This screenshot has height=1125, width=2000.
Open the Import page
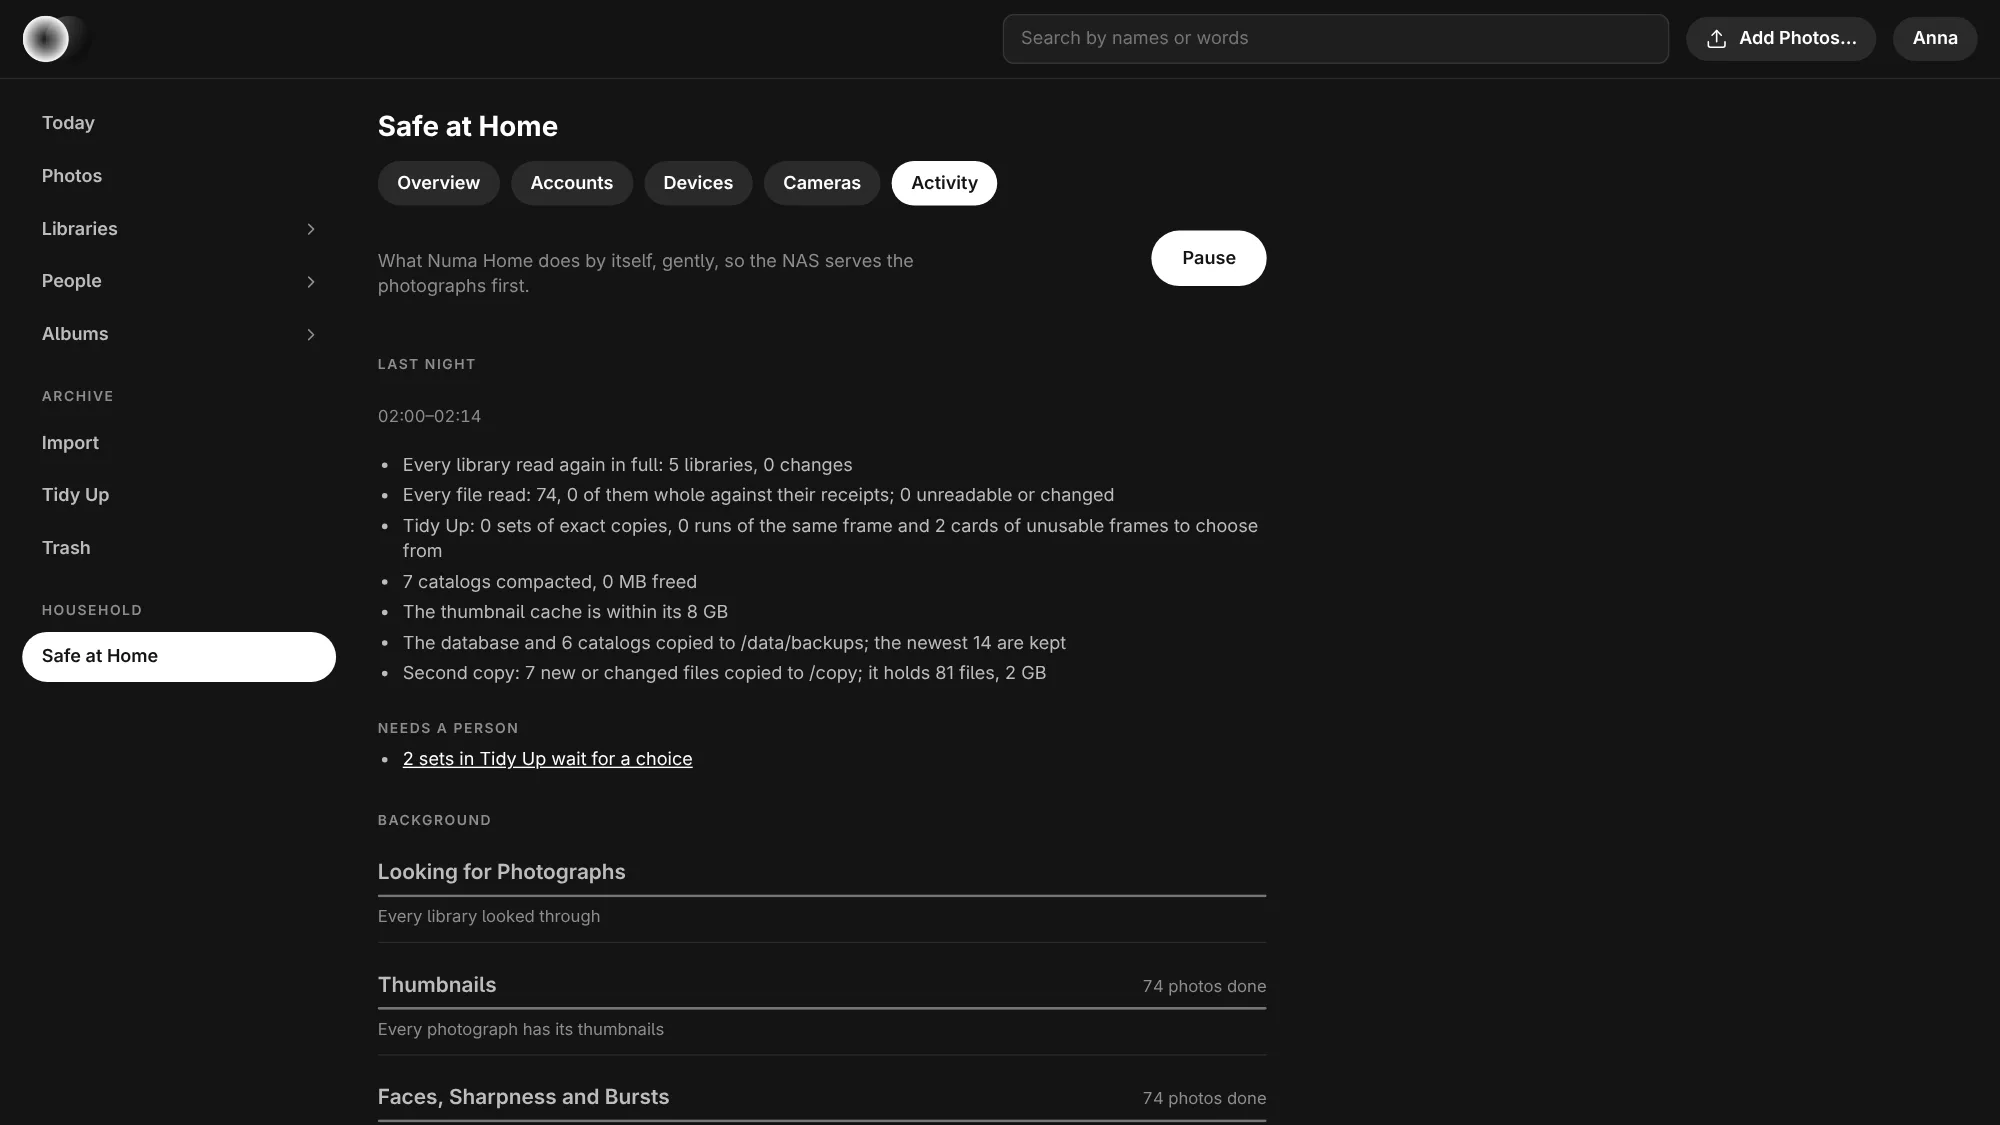[178, 443]
